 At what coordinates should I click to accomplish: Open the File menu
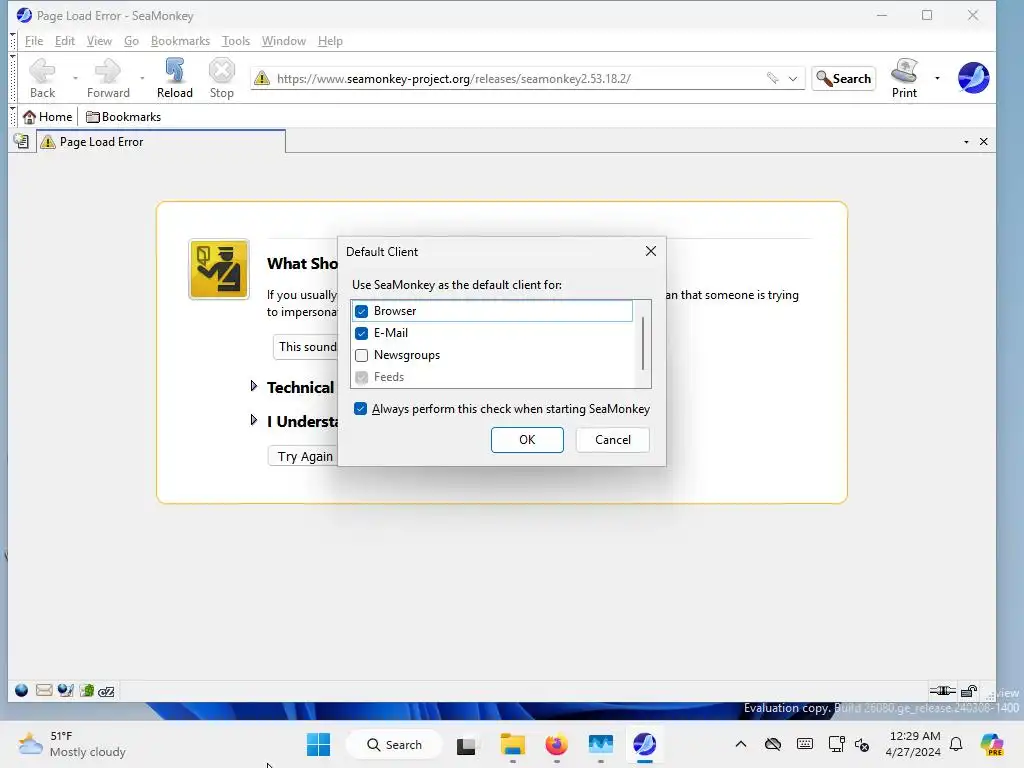(x=34, y=40)
